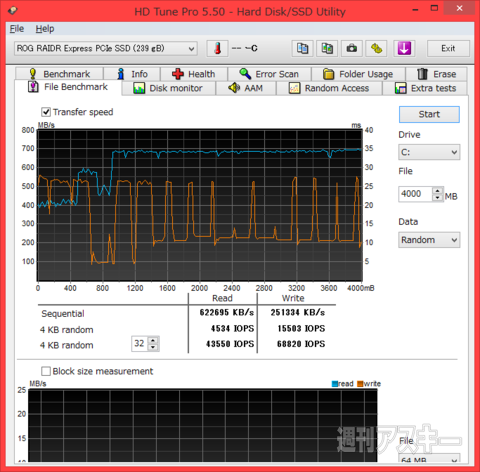This screenshot has height=472, width=480.
Task: Click the HD Tune app icon in title bar
Action: [x=13, y=10]
